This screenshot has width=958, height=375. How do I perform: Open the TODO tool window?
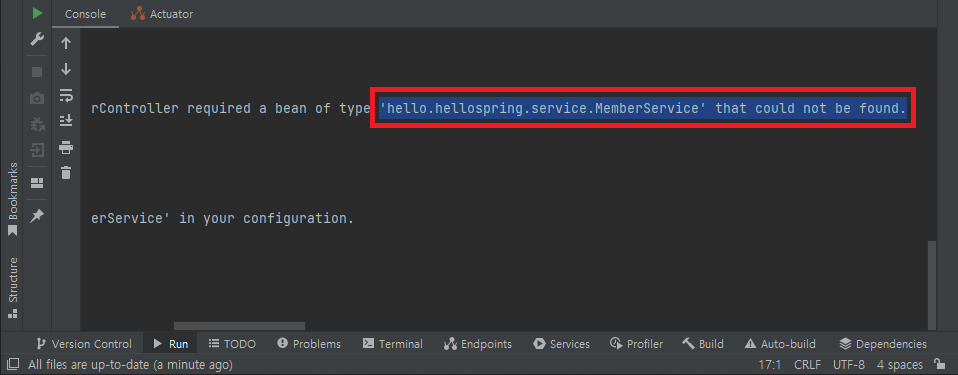click(232, 344)
